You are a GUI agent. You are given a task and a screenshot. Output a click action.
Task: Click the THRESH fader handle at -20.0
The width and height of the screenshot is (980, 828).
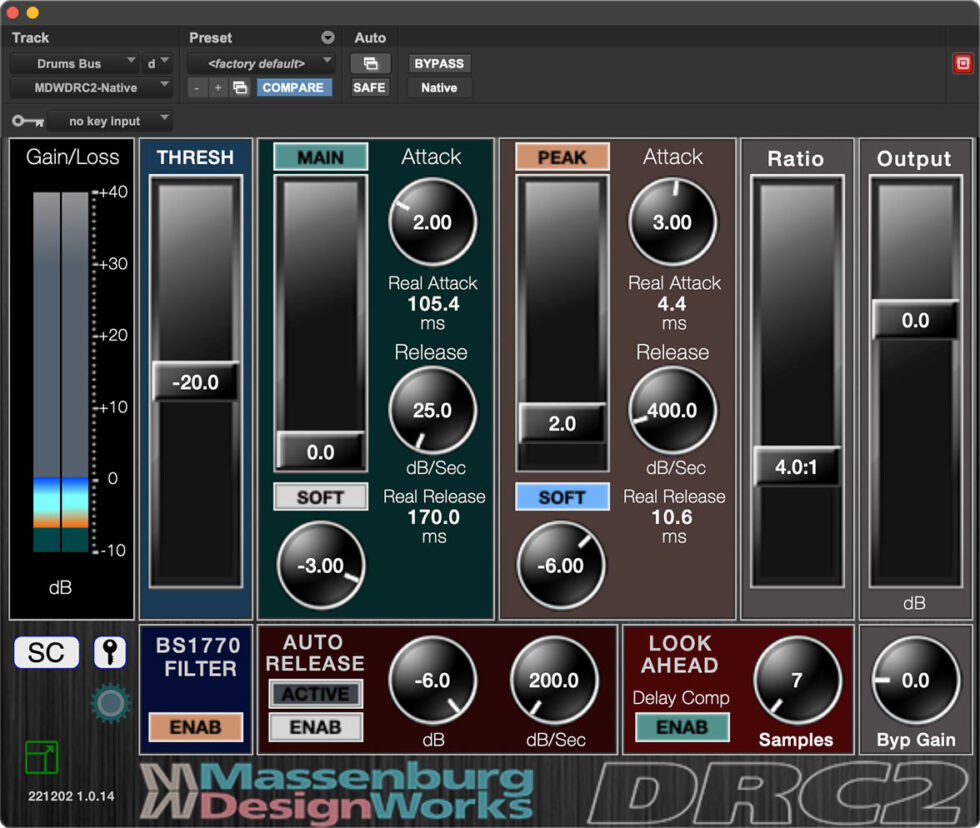[x=196, y=381]
